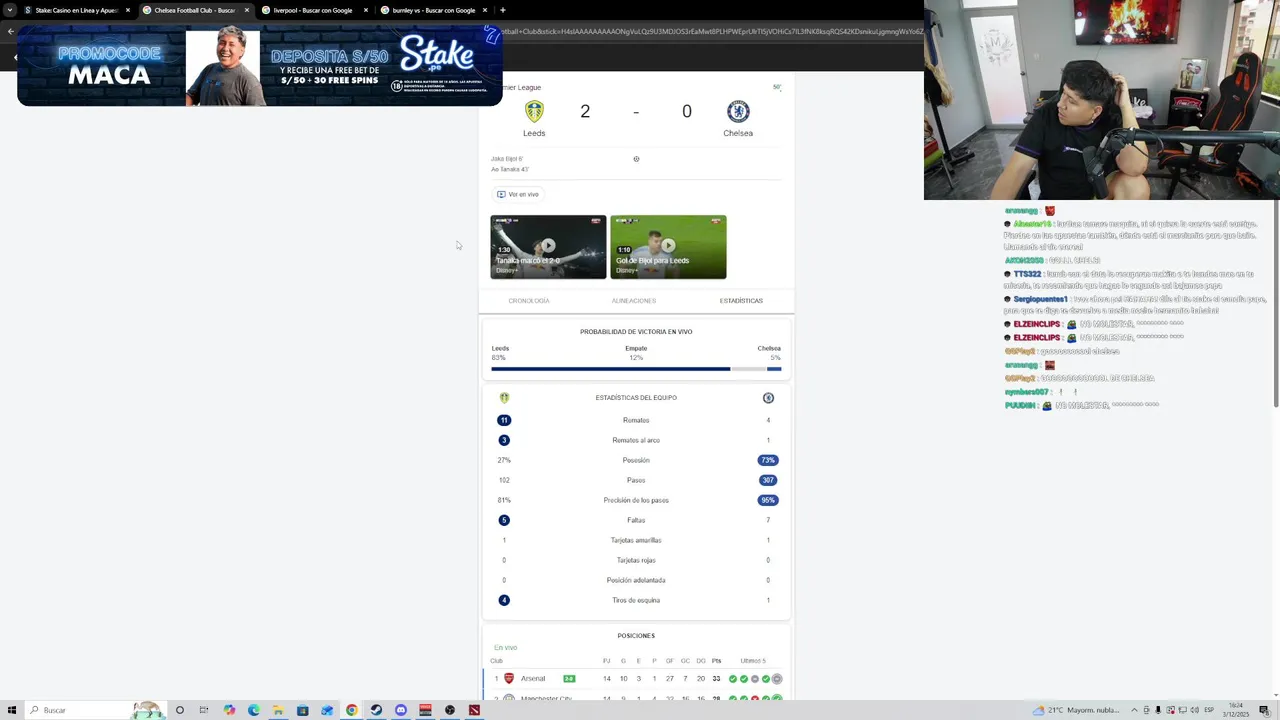Click Chelsea Pases value 307

[768, 480]
